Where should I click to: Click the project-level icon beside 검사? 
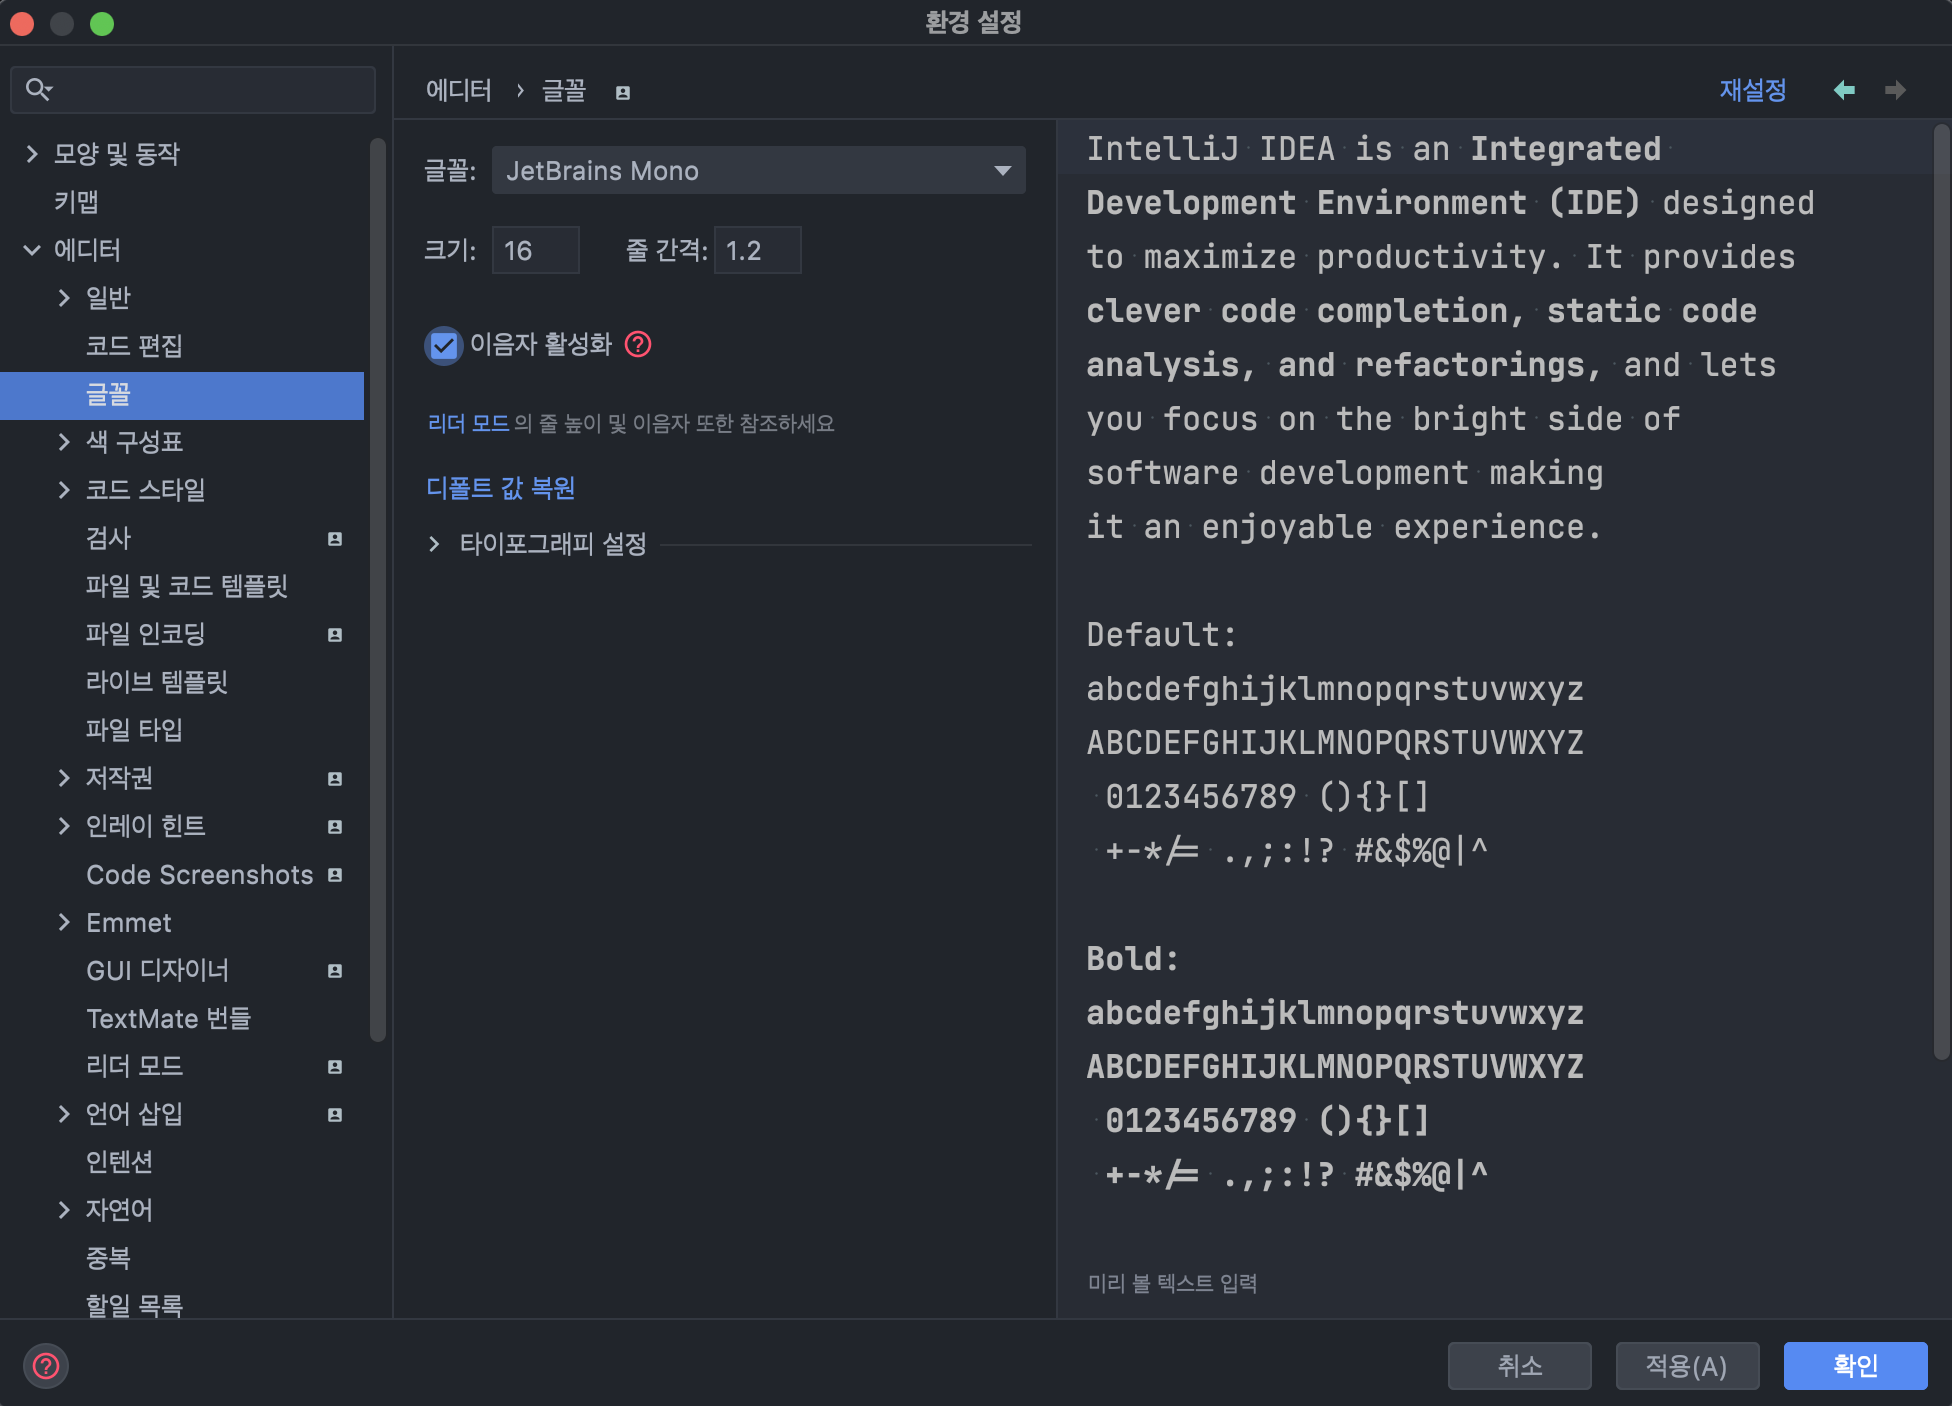(335, 539)
